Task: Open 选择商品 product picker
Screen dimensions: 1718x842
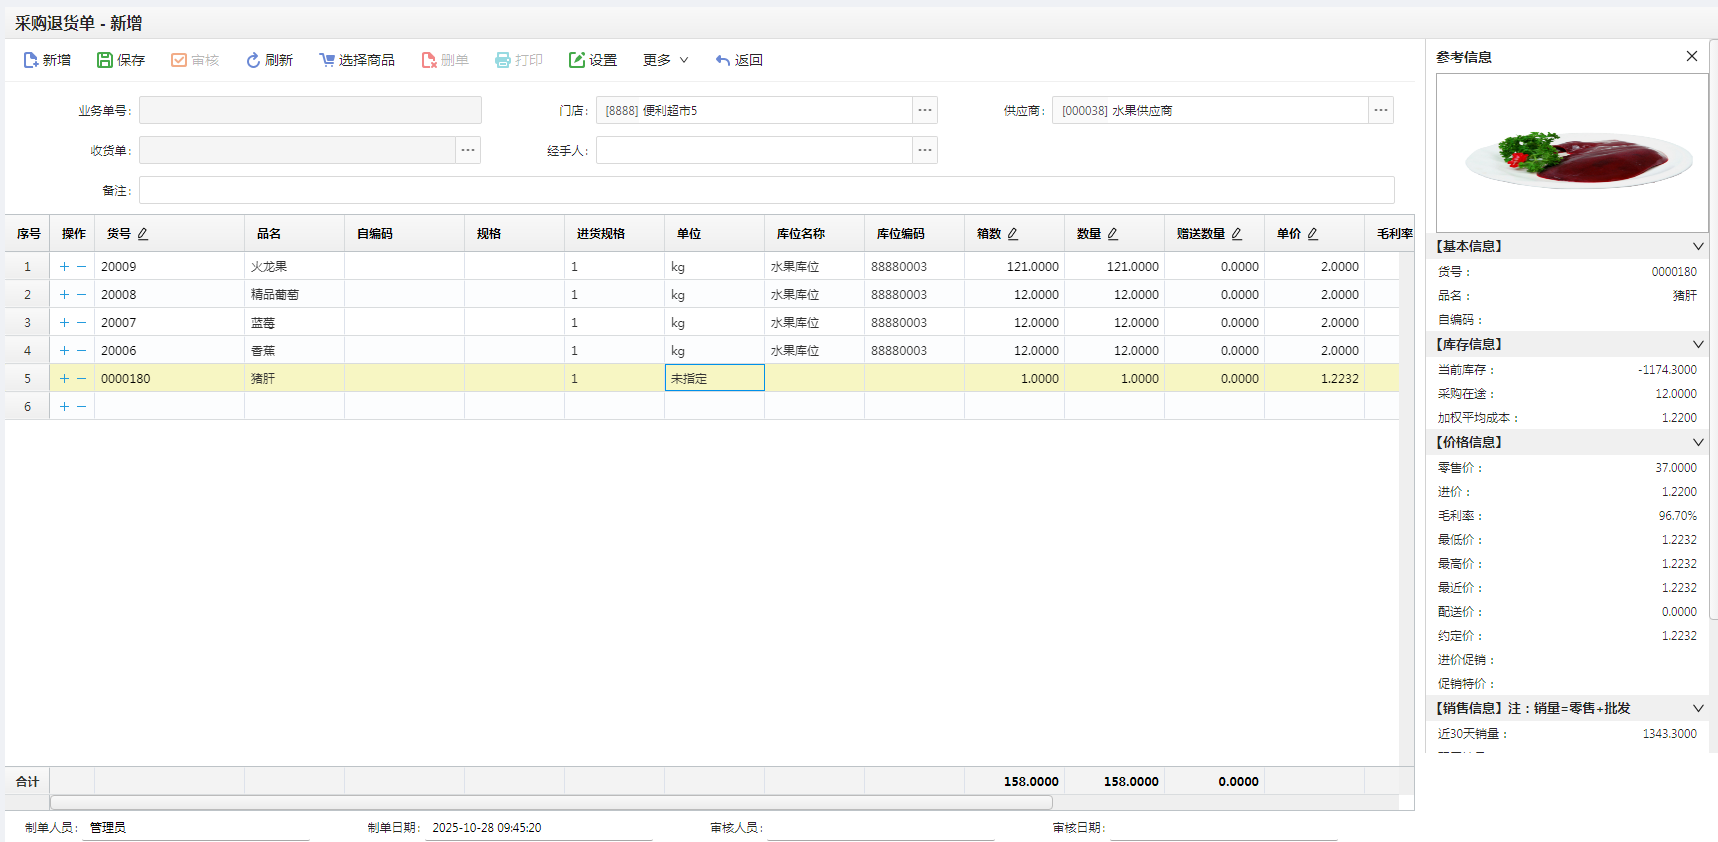Action: click(356, 60)
